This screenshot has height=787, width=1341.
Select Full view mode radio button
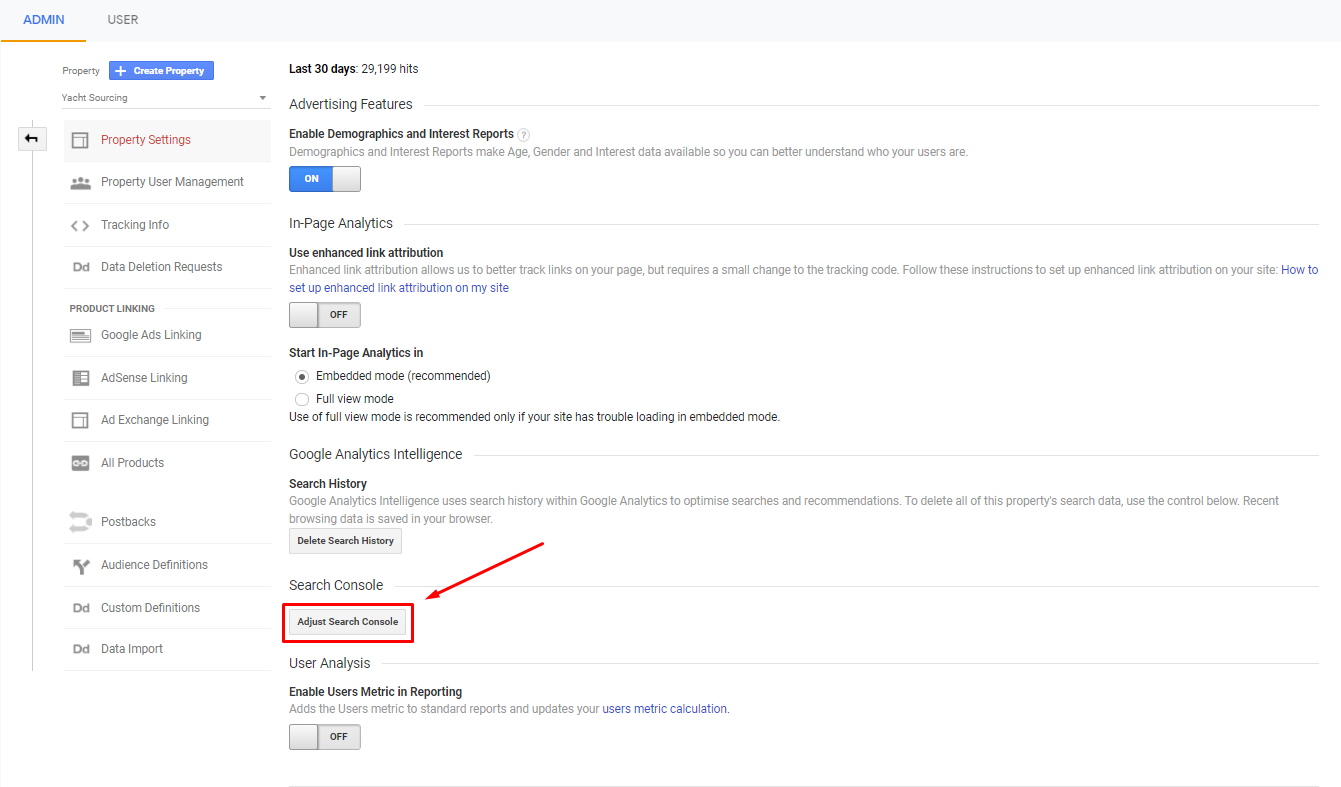click(302, 399)
